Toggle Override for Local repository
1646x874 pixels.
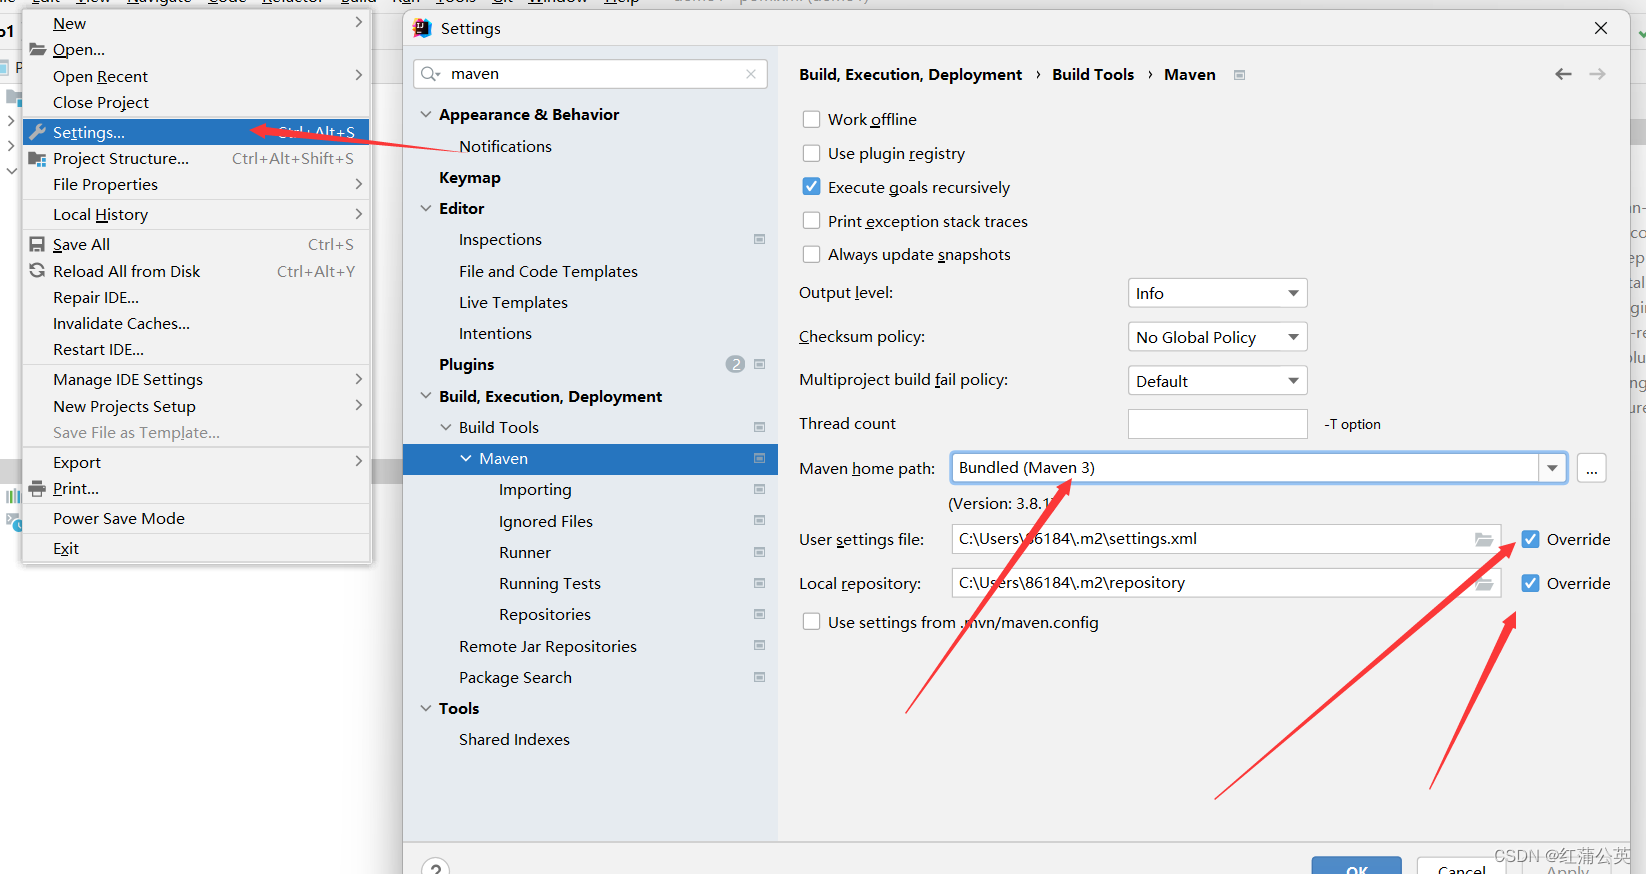tap(1530, 583)
